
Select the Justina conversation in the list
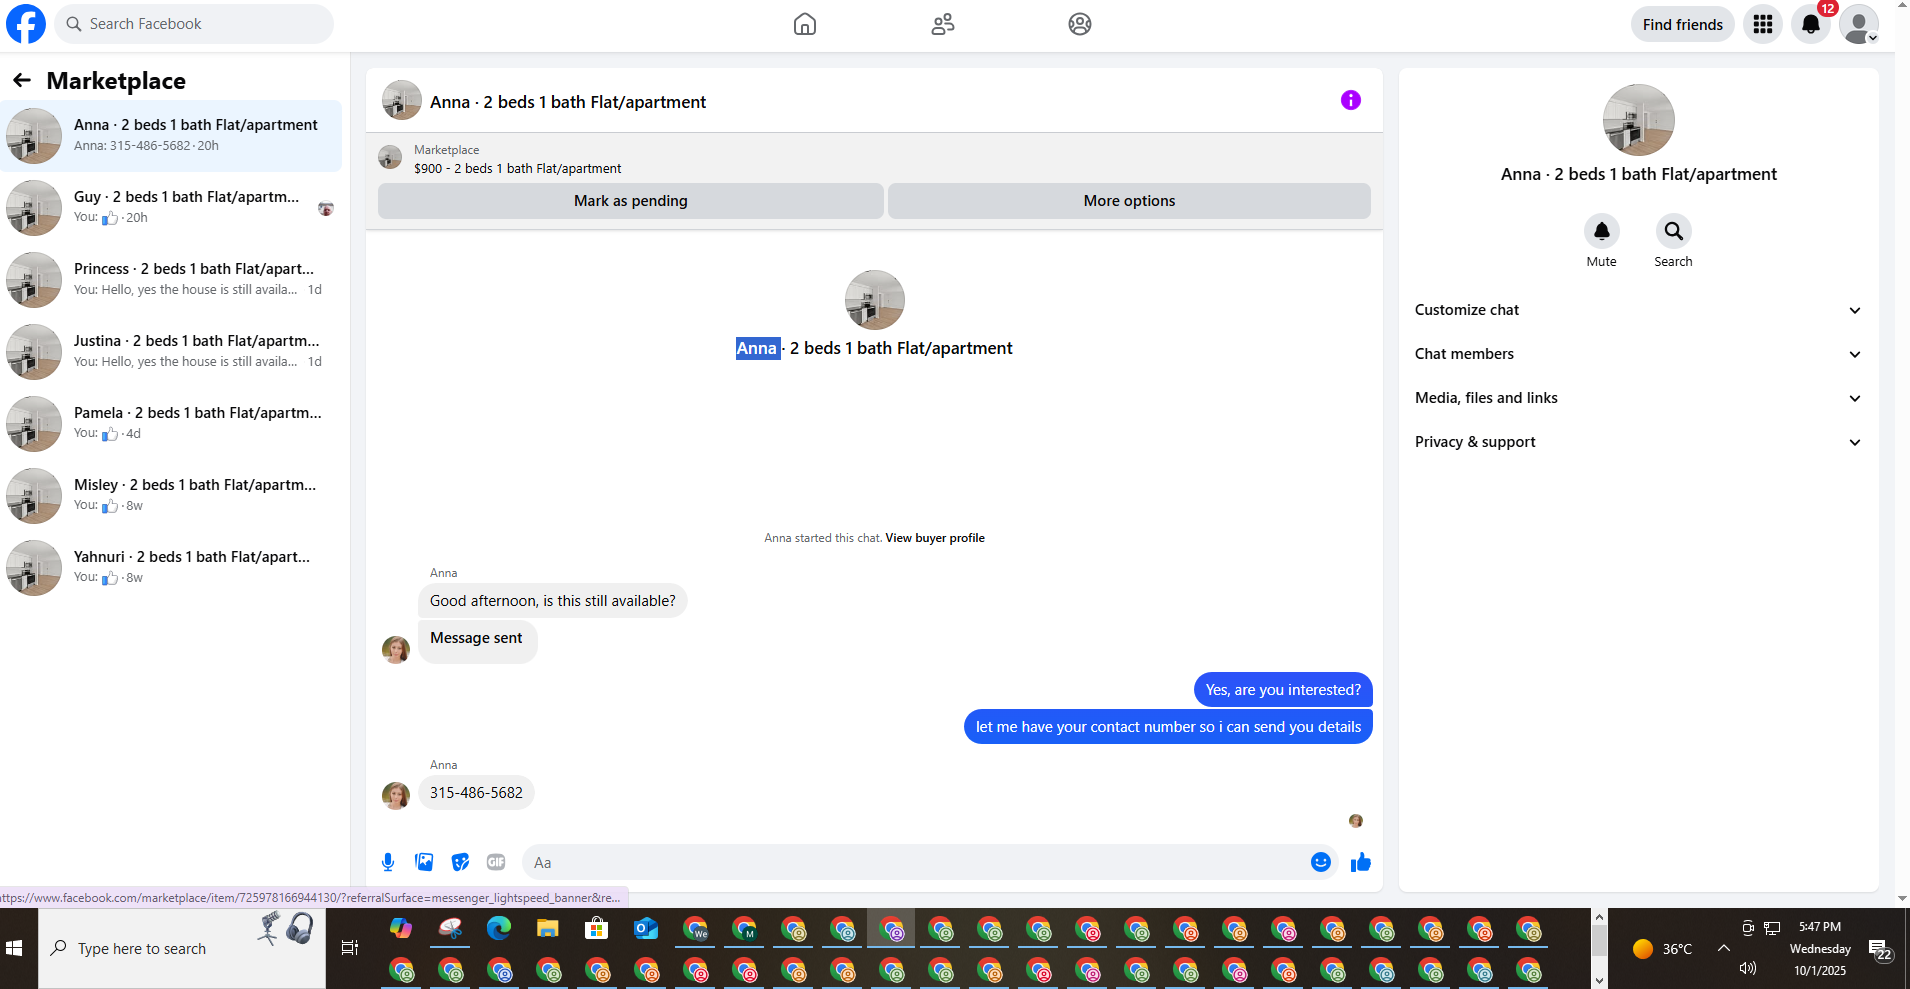point(171,352)
